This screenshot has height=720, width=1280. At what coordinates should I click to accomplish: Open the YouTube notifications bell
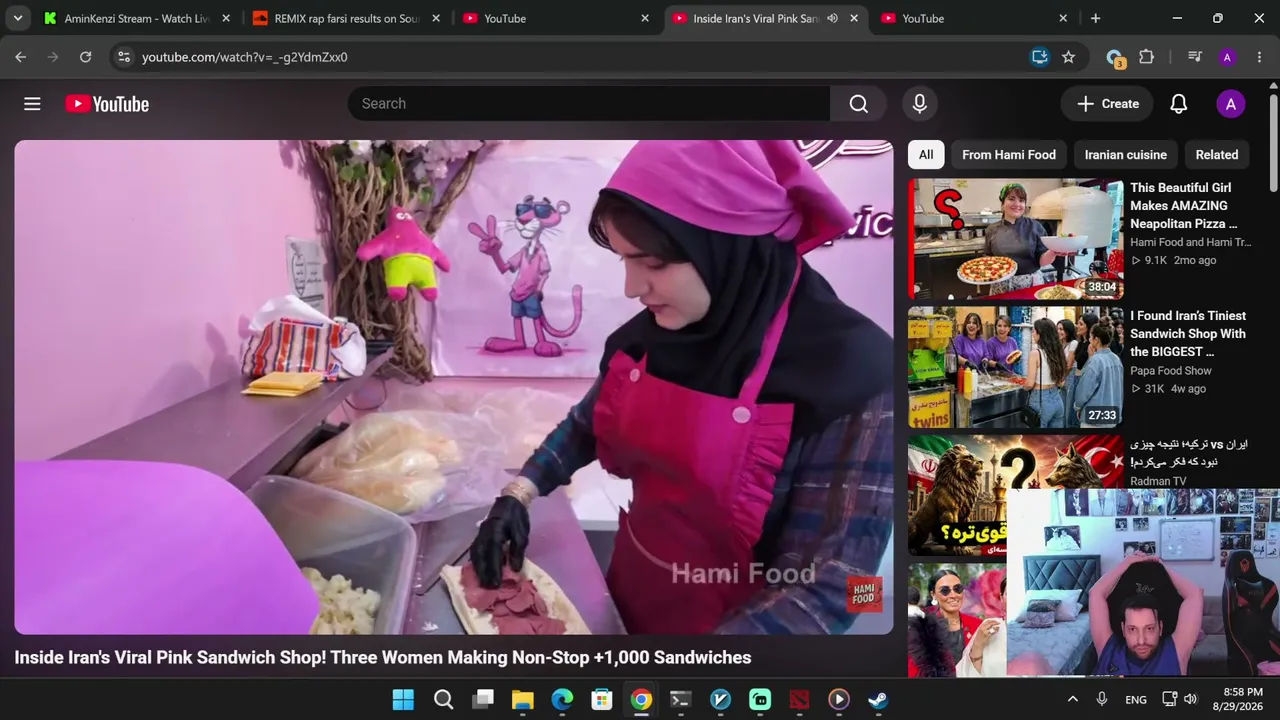point(1179,104)
